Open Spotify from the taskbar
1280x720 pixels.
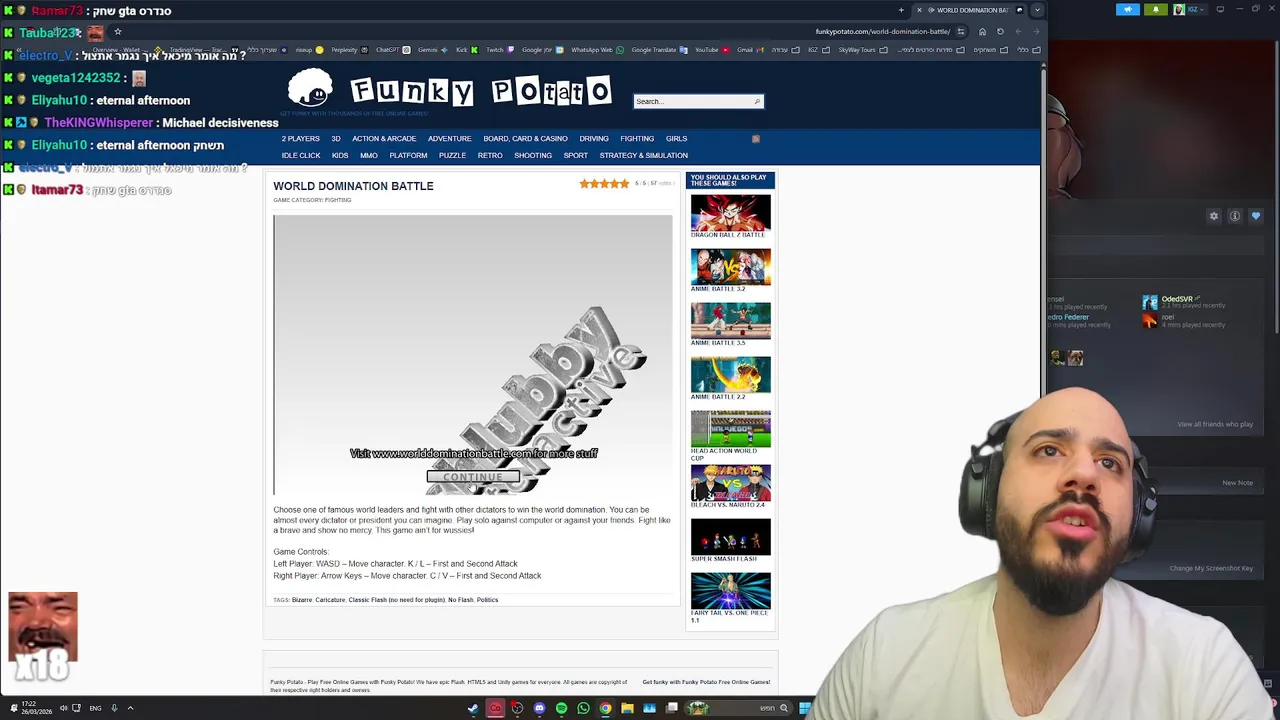[561, 708]
